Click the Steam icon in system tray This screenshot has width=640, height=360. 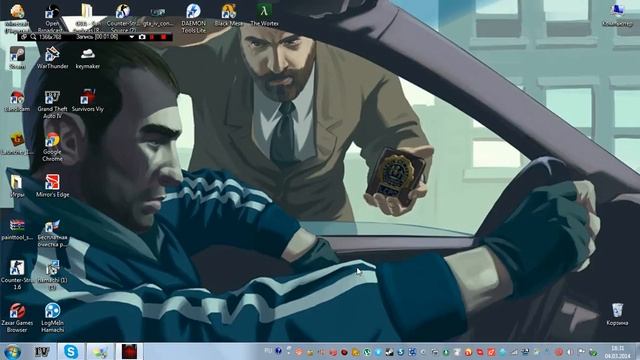pos(389,352)
